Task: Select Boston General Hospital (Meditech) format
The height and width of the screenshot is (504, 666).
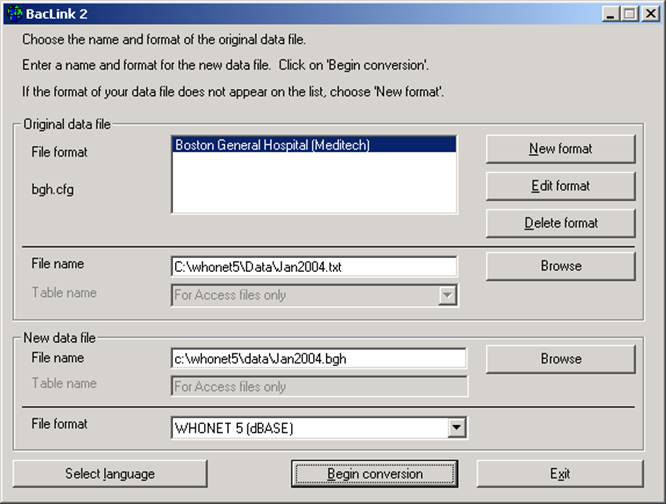Action: point(314,145)
